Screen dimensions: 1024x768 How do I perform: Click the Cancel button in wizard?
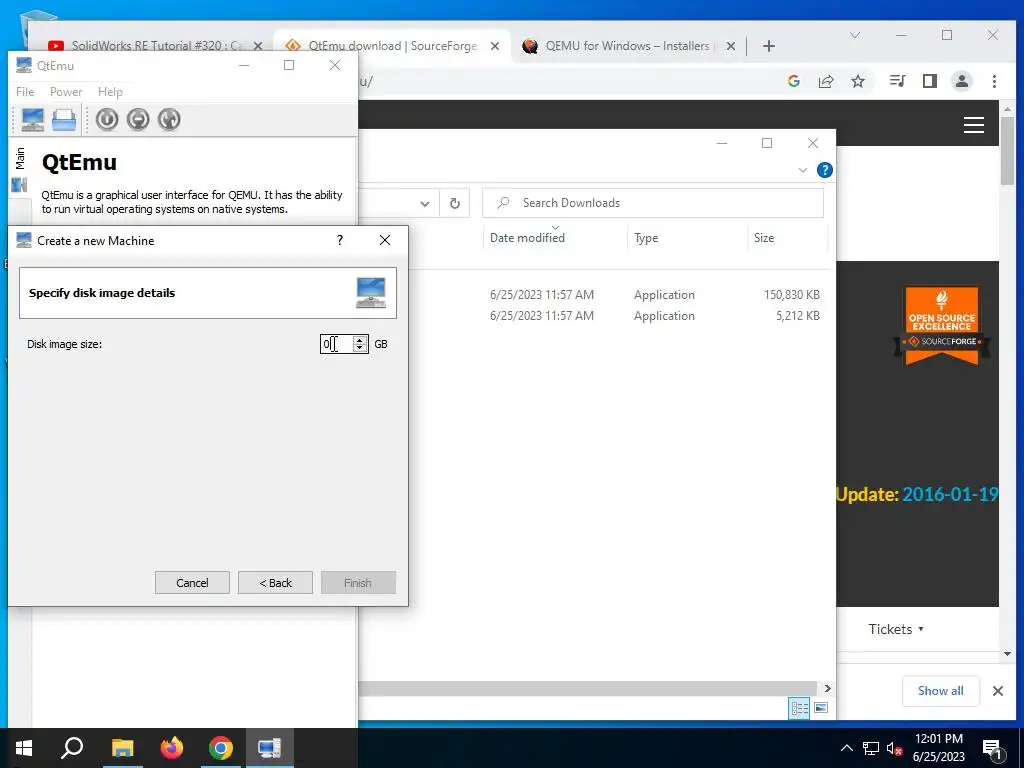point(192,583)
